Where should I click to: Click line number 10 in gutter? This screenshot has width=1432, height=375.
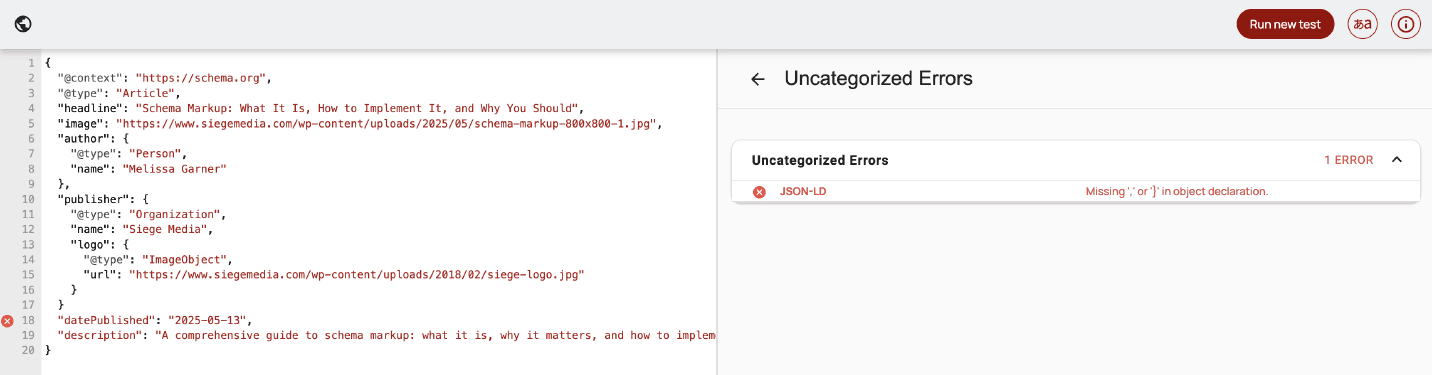point(29,199)
